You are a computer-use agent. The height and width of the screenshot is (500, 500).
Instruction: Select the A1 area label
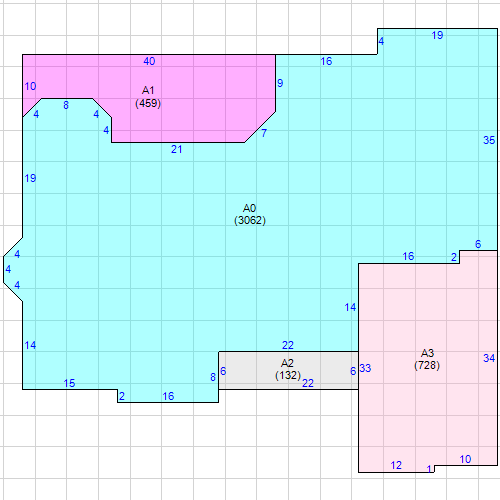(x=148, y=90)
